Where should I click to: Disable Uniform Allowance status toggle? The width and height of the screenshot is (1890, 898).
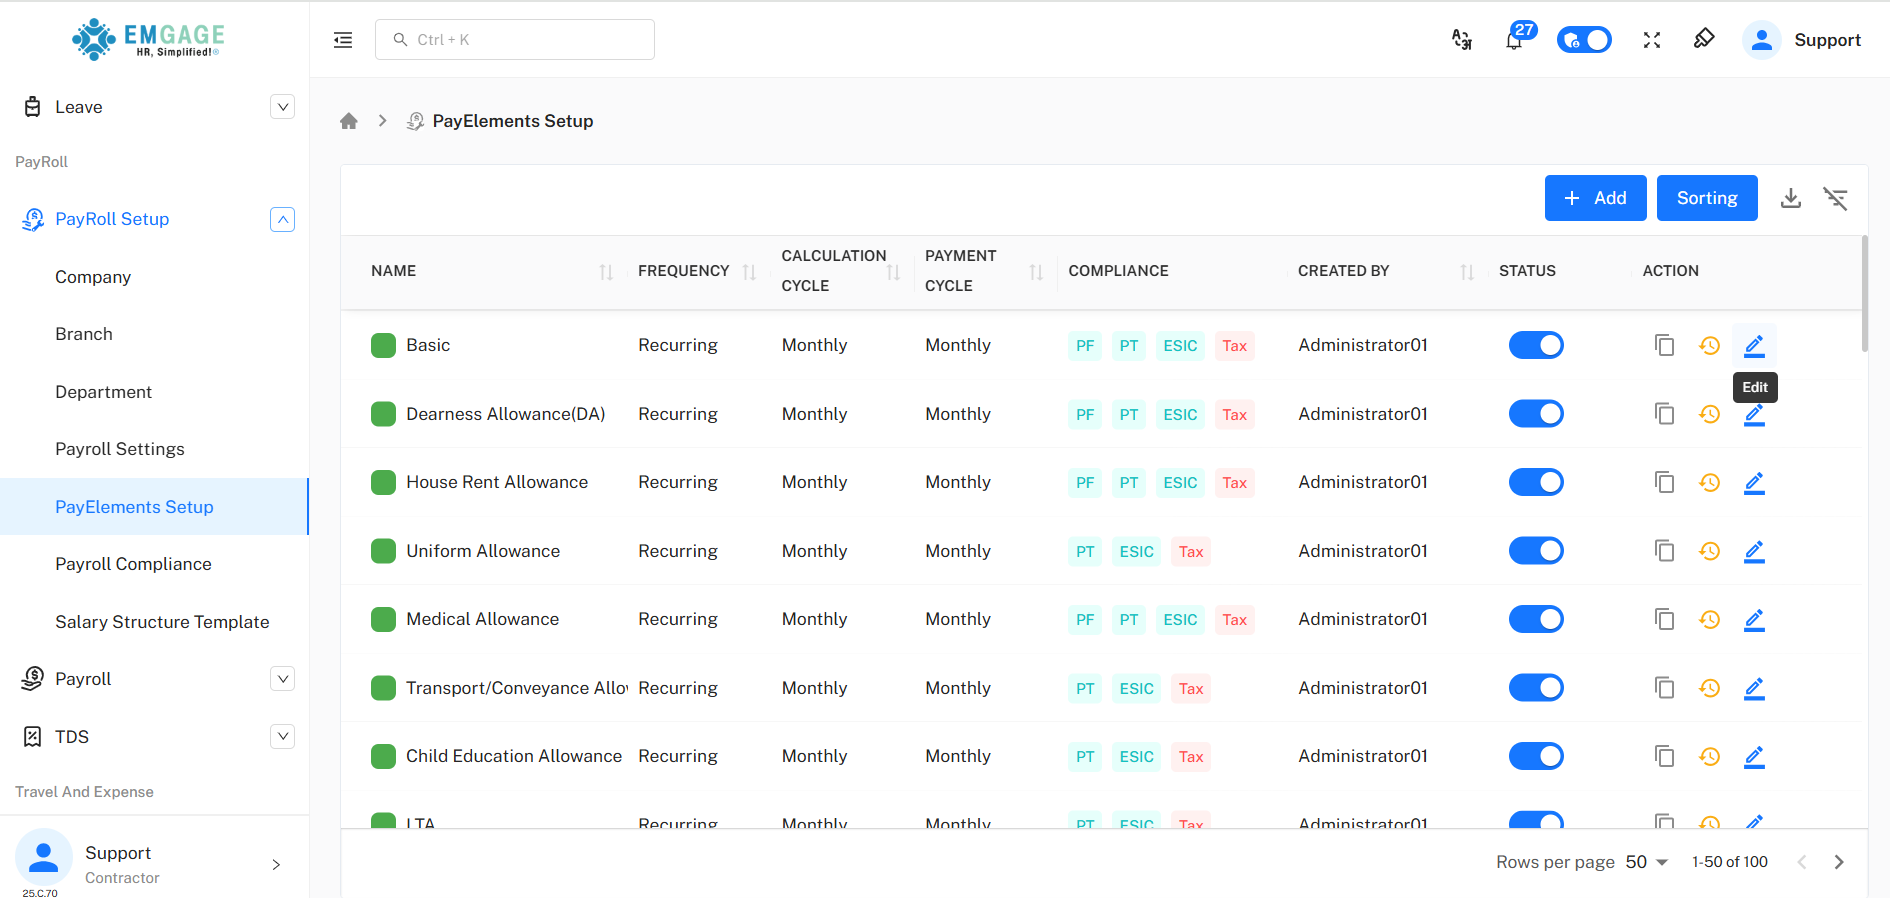(1535, 551)
